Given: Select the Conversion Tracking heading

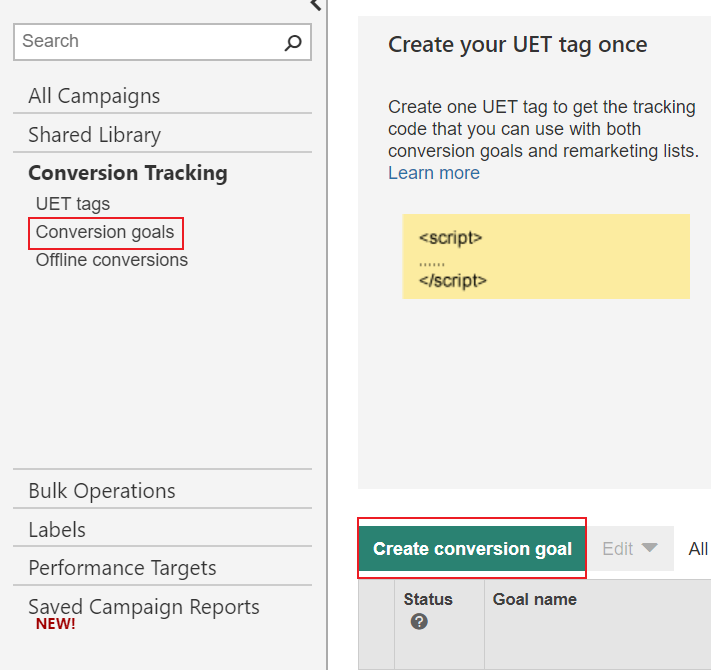Looking at the screenshot, I should pyautogui.click(x=128, y=173).
